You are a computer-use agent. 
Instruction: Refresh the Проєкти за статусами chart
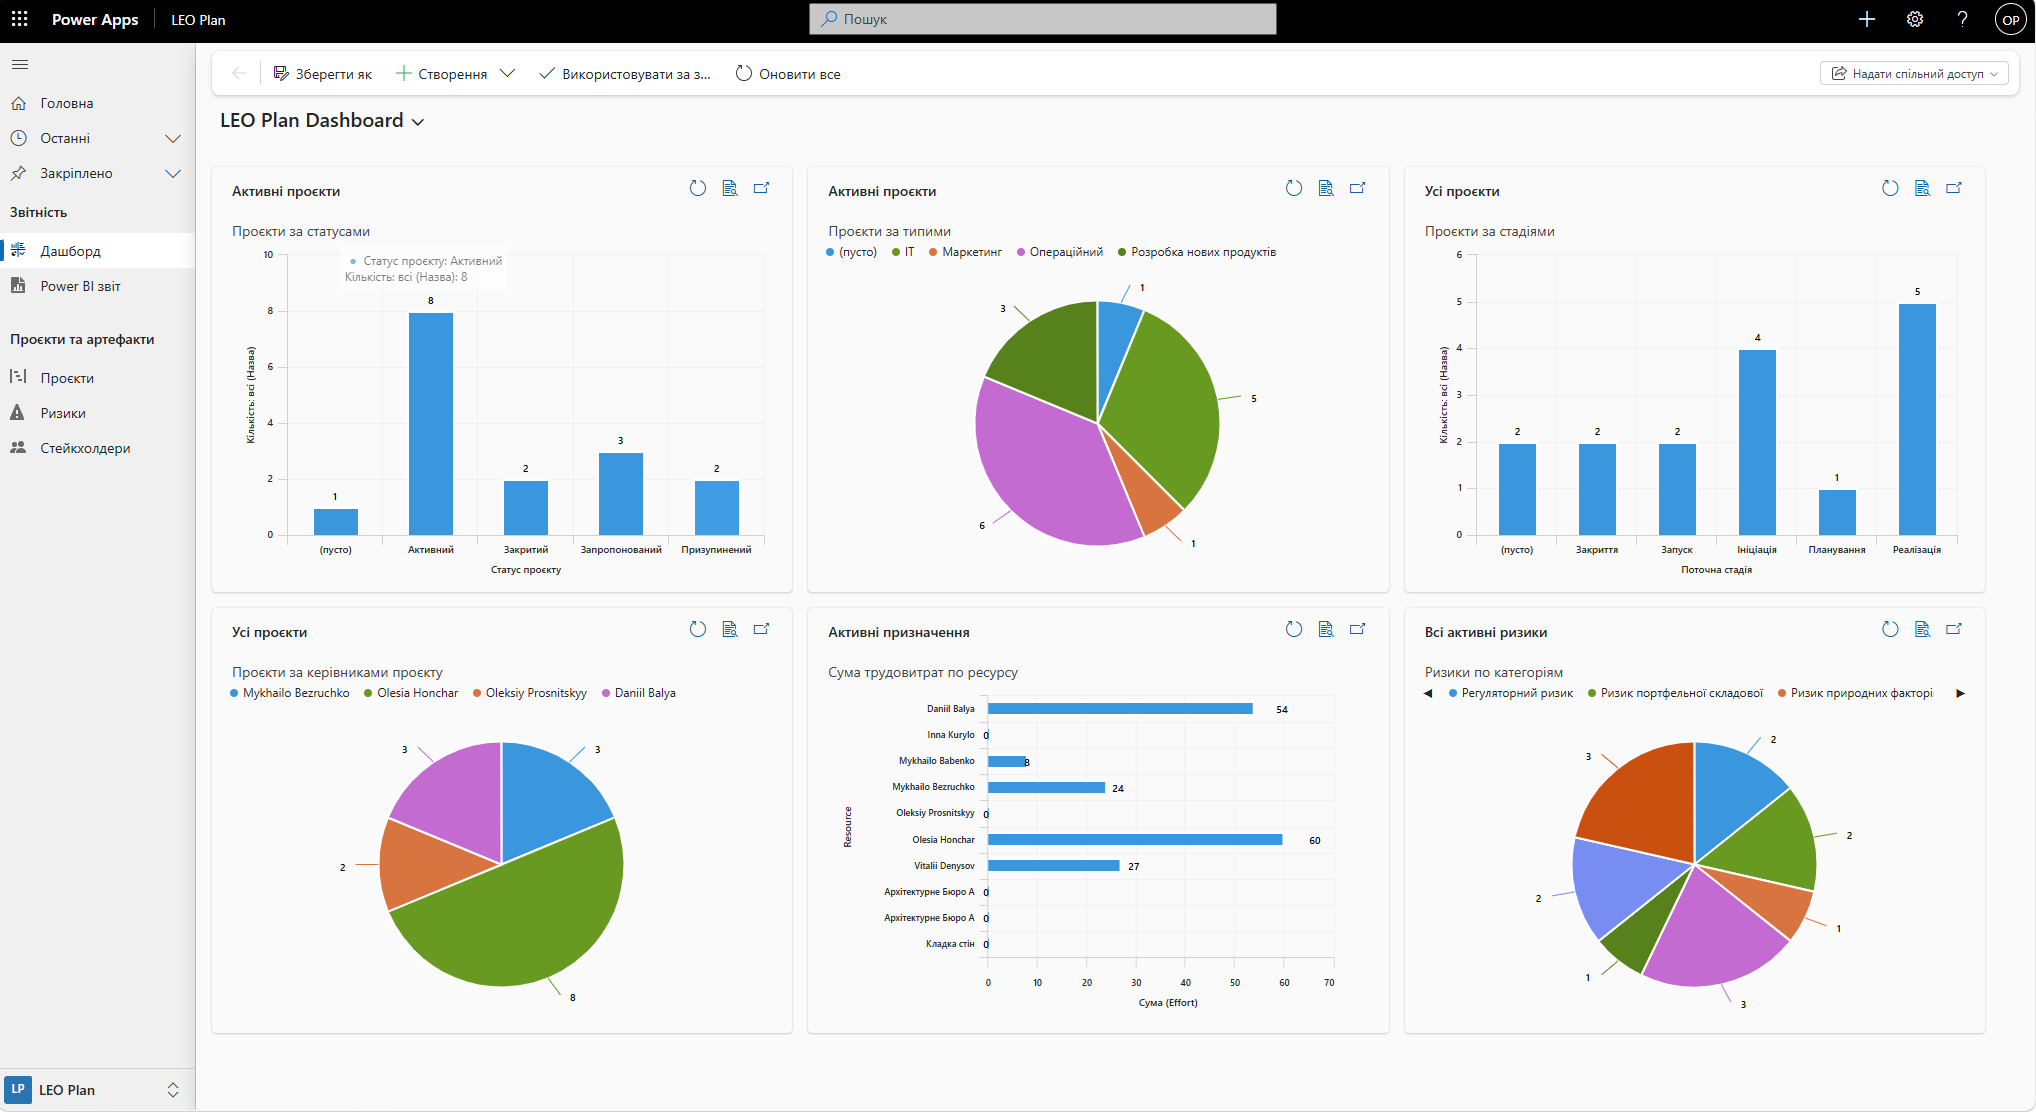(x=698, y=188)
